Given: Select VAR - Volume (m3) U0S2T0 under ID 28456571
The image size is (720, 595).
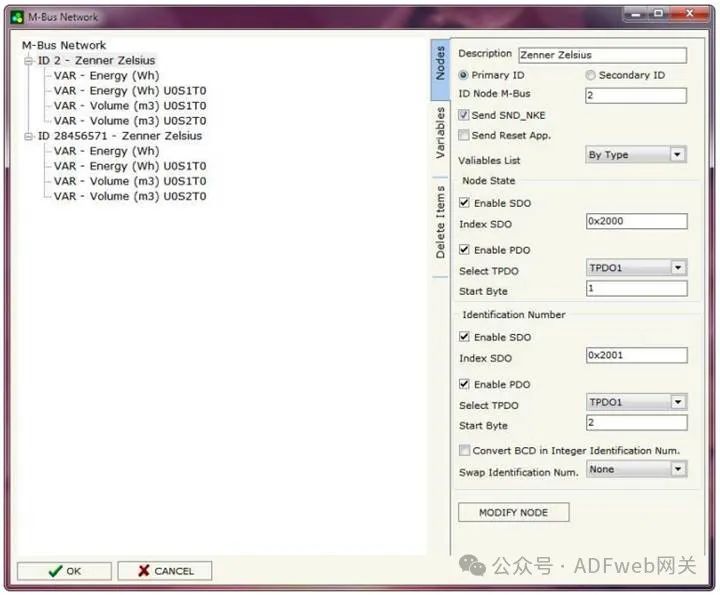Looking at the screenshot, I should pos(130,196).
